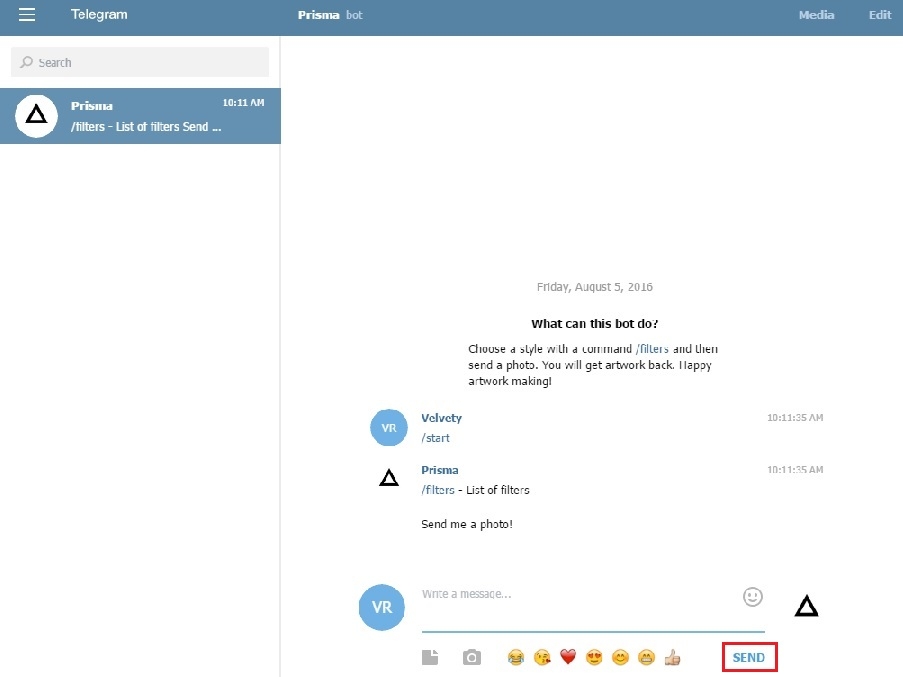Click 'What can this bot do?' heading

(595, 324)
